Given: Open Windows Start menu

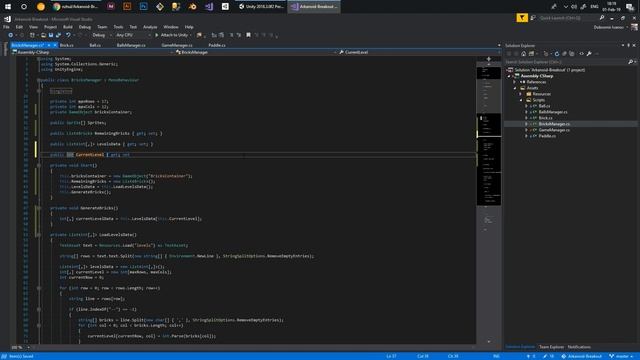Looking at the screenshot, I should click(8, 7).
